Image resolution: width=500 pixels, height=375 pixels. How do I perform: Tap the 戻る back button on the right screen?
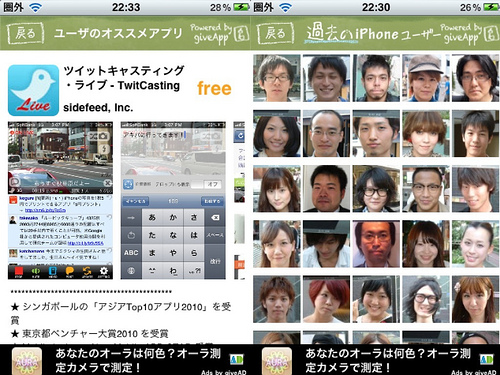click(x=275, y=33)
